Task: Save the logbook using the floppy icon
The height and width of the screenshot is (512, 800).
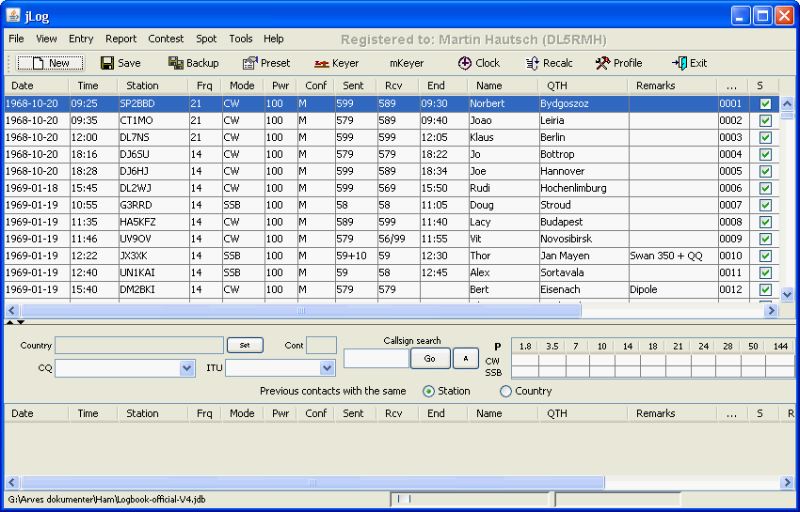Action: 120,63
